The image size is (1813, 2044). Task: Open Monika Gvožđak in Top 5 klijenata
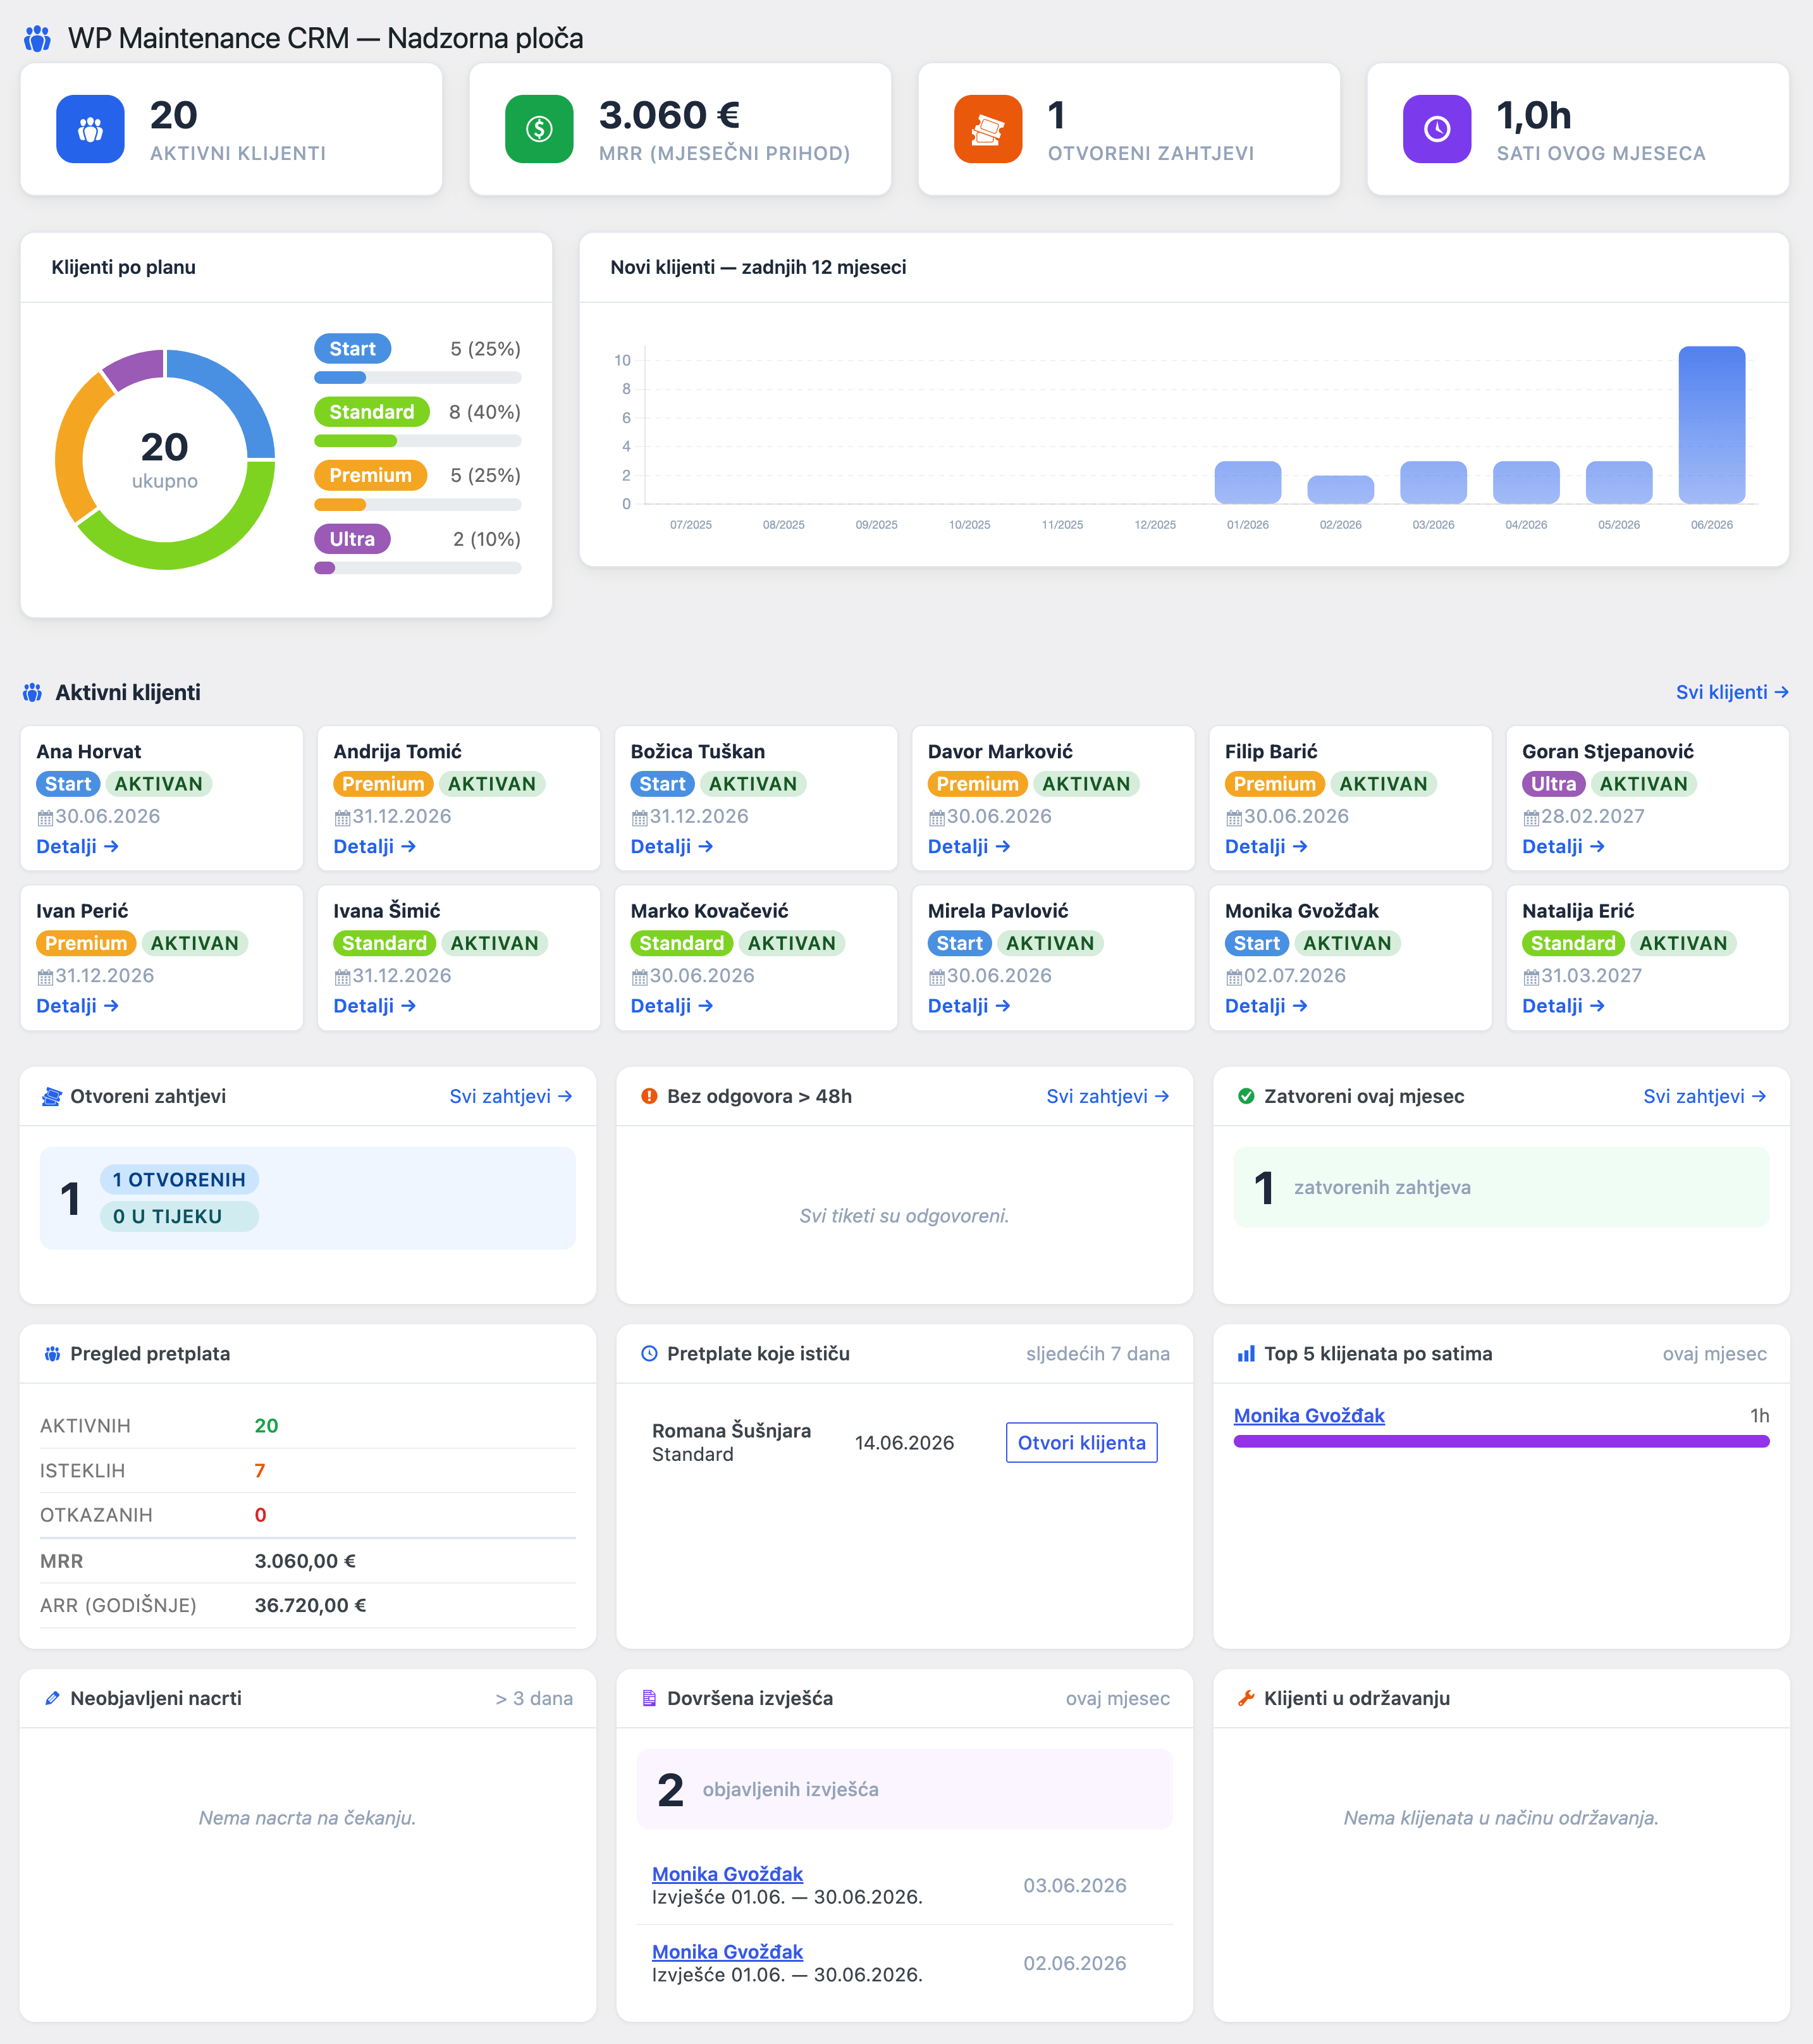(x=1309, y=1415)
